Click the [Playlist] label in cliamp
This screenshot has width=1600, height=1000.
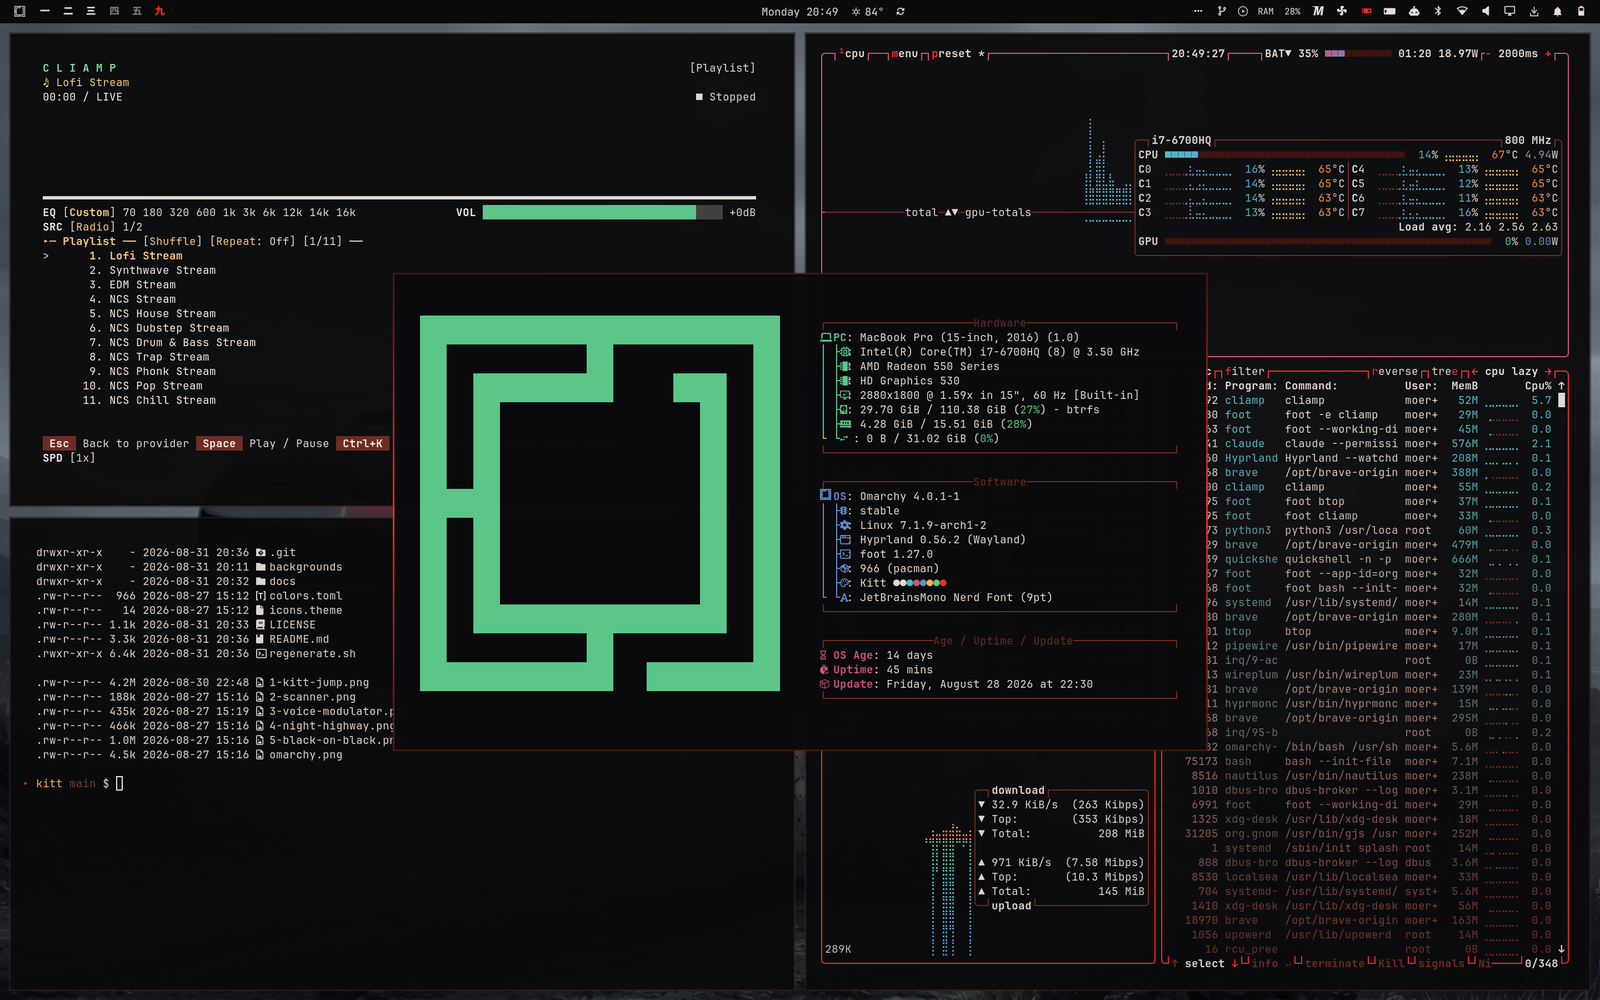click(x=723, y=68)
